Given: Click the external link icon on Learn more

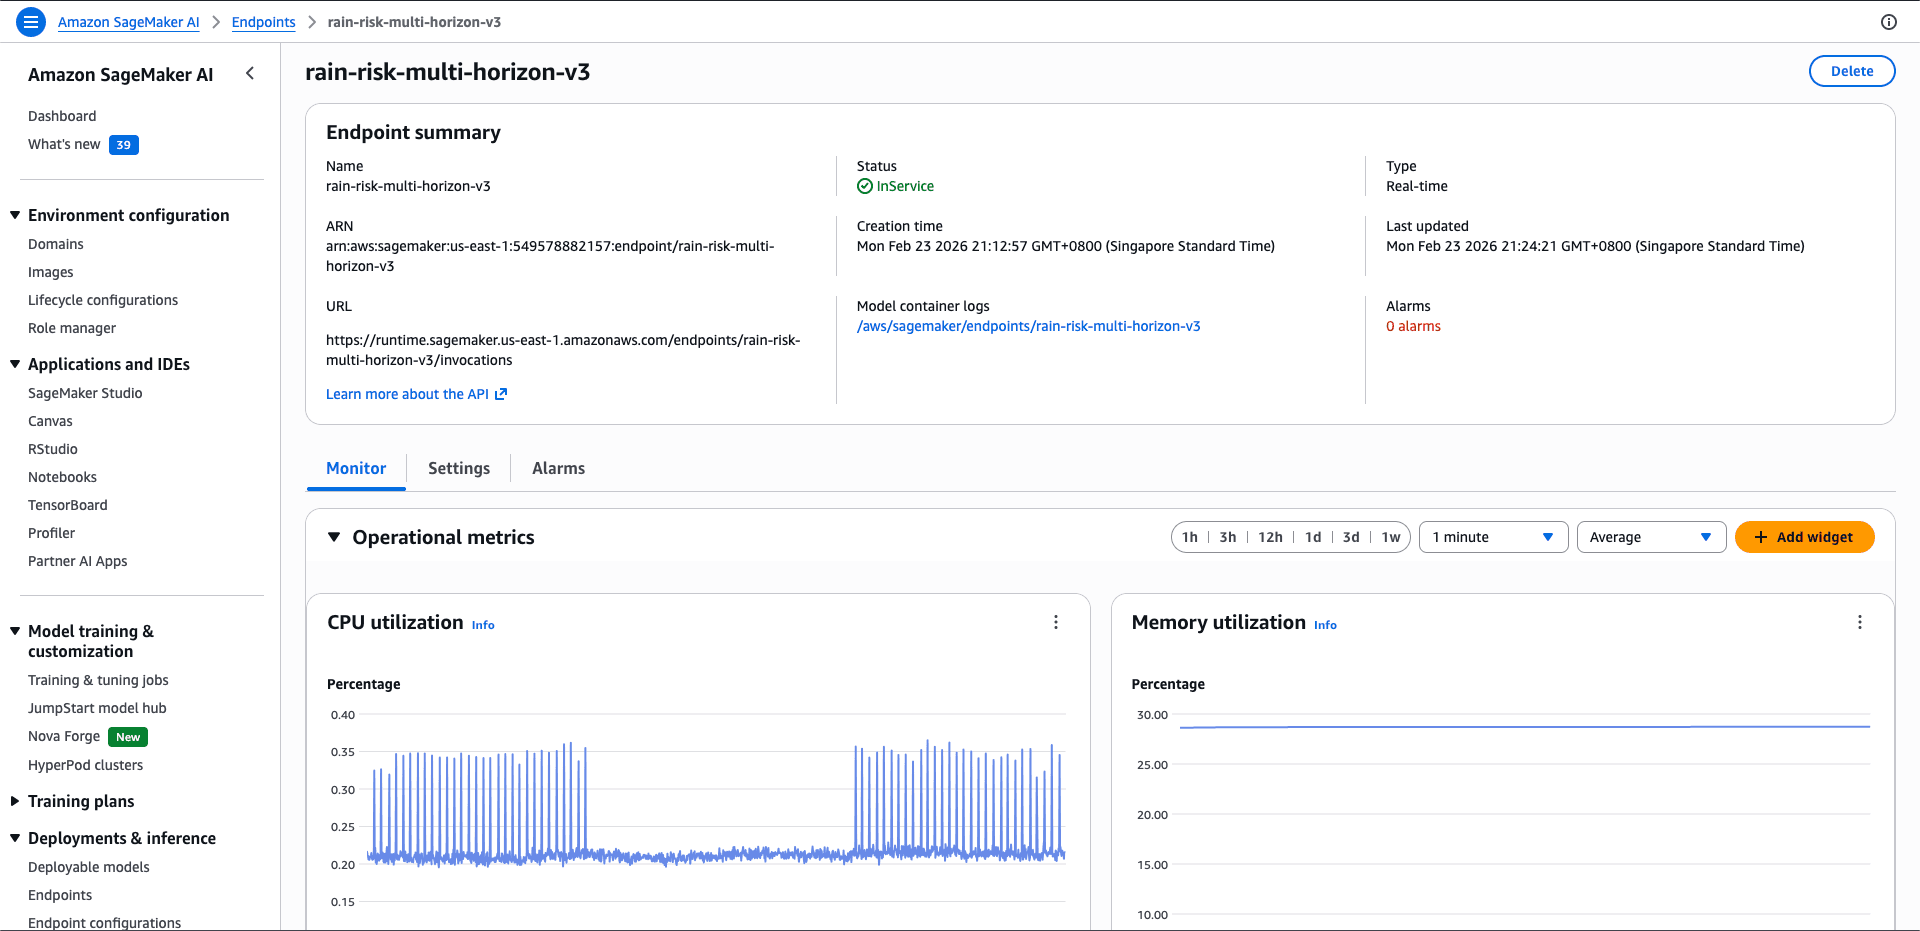Looking at the screenshot, I should point(501,393).
